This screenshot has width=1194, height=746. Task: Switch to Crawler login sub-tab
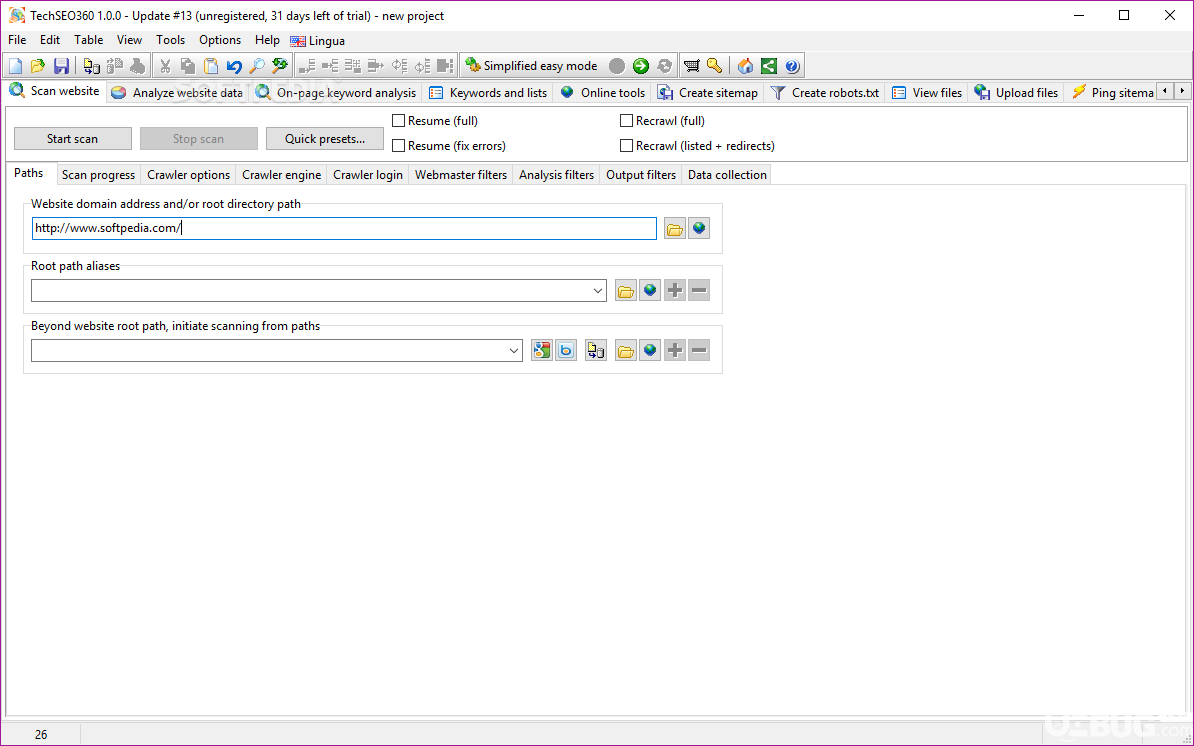point(368,175)
